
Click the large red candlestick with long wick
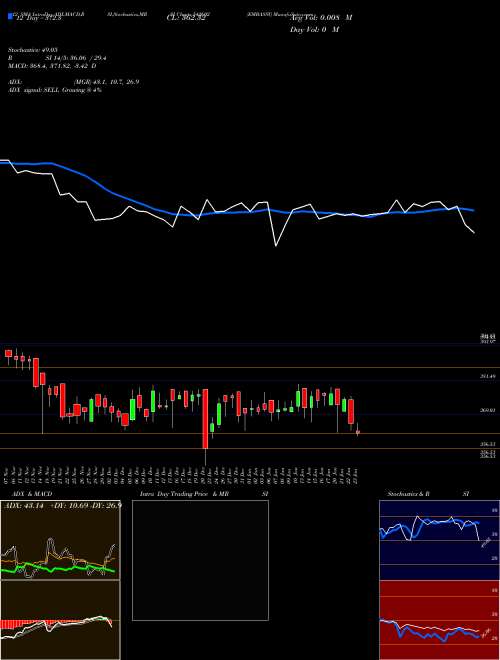pos(205,419)
